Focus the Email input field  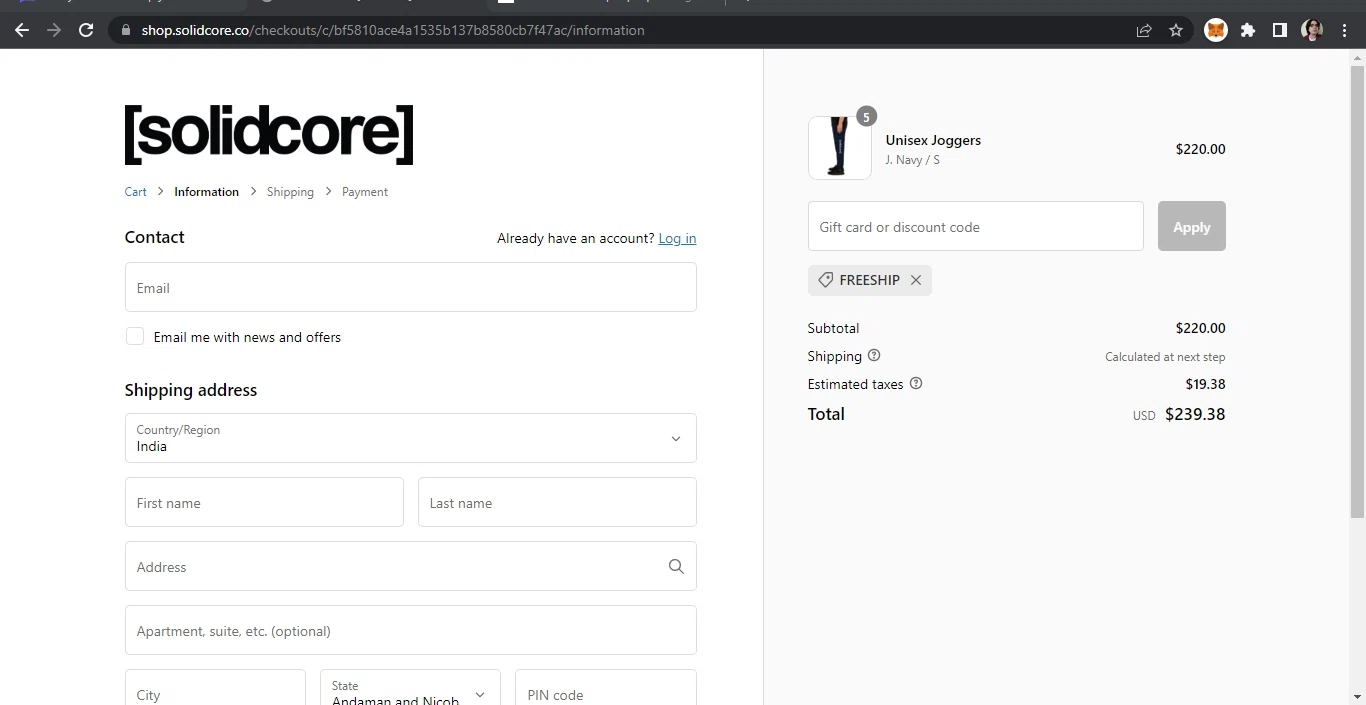coord(410,287)
